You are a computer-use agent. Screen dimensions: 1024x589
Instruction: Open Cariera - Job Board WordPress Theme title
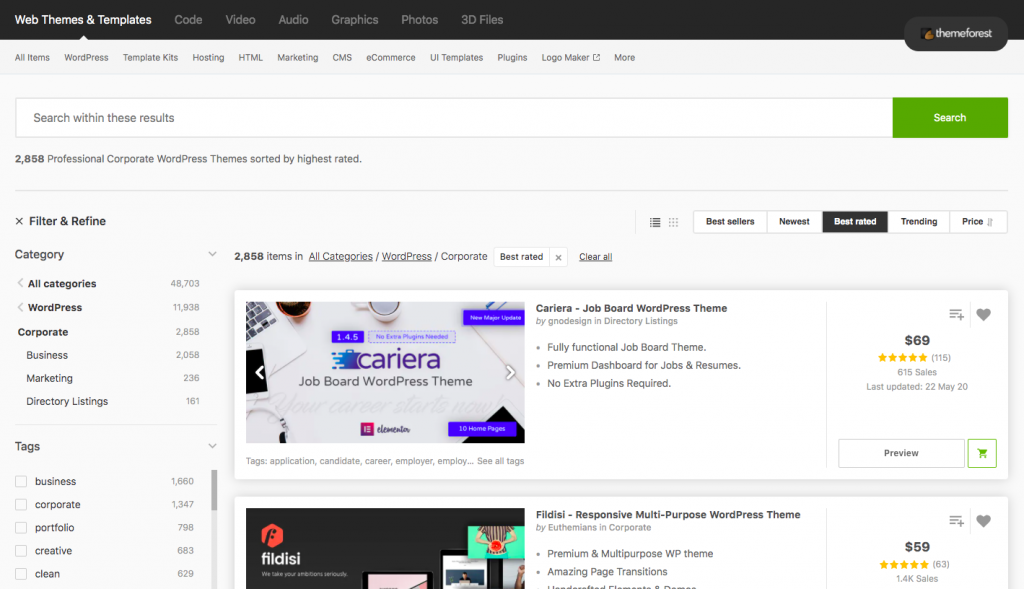[x=632, y=308]
